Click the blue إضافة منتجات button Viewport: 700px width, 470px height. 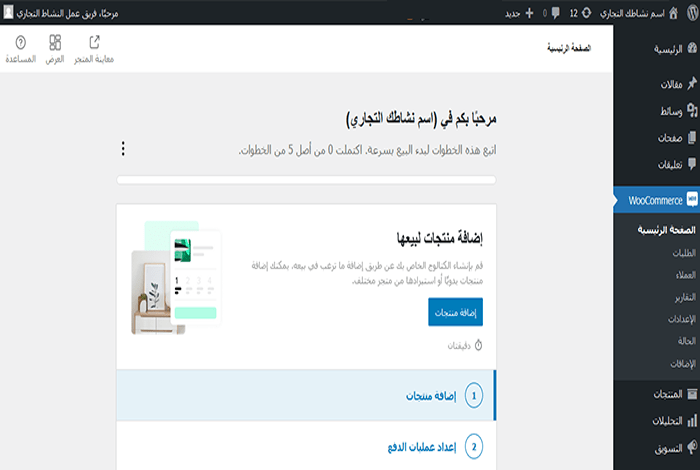click(455, 312)
